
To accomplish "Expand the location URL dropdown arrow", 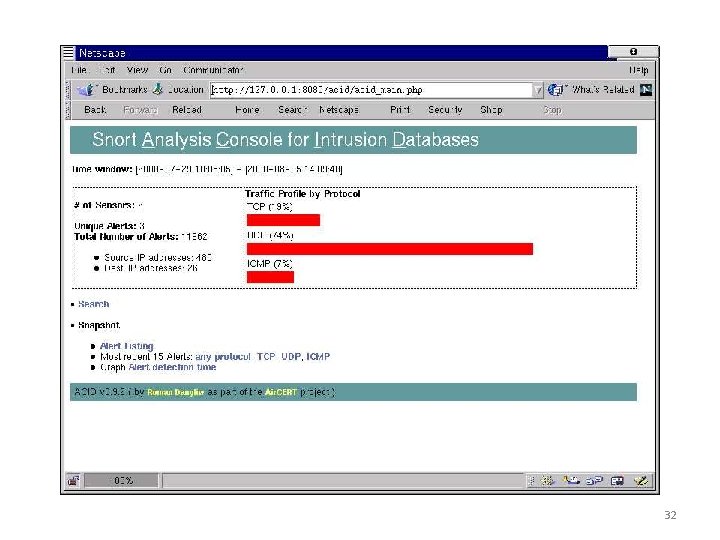I will 538,90.
